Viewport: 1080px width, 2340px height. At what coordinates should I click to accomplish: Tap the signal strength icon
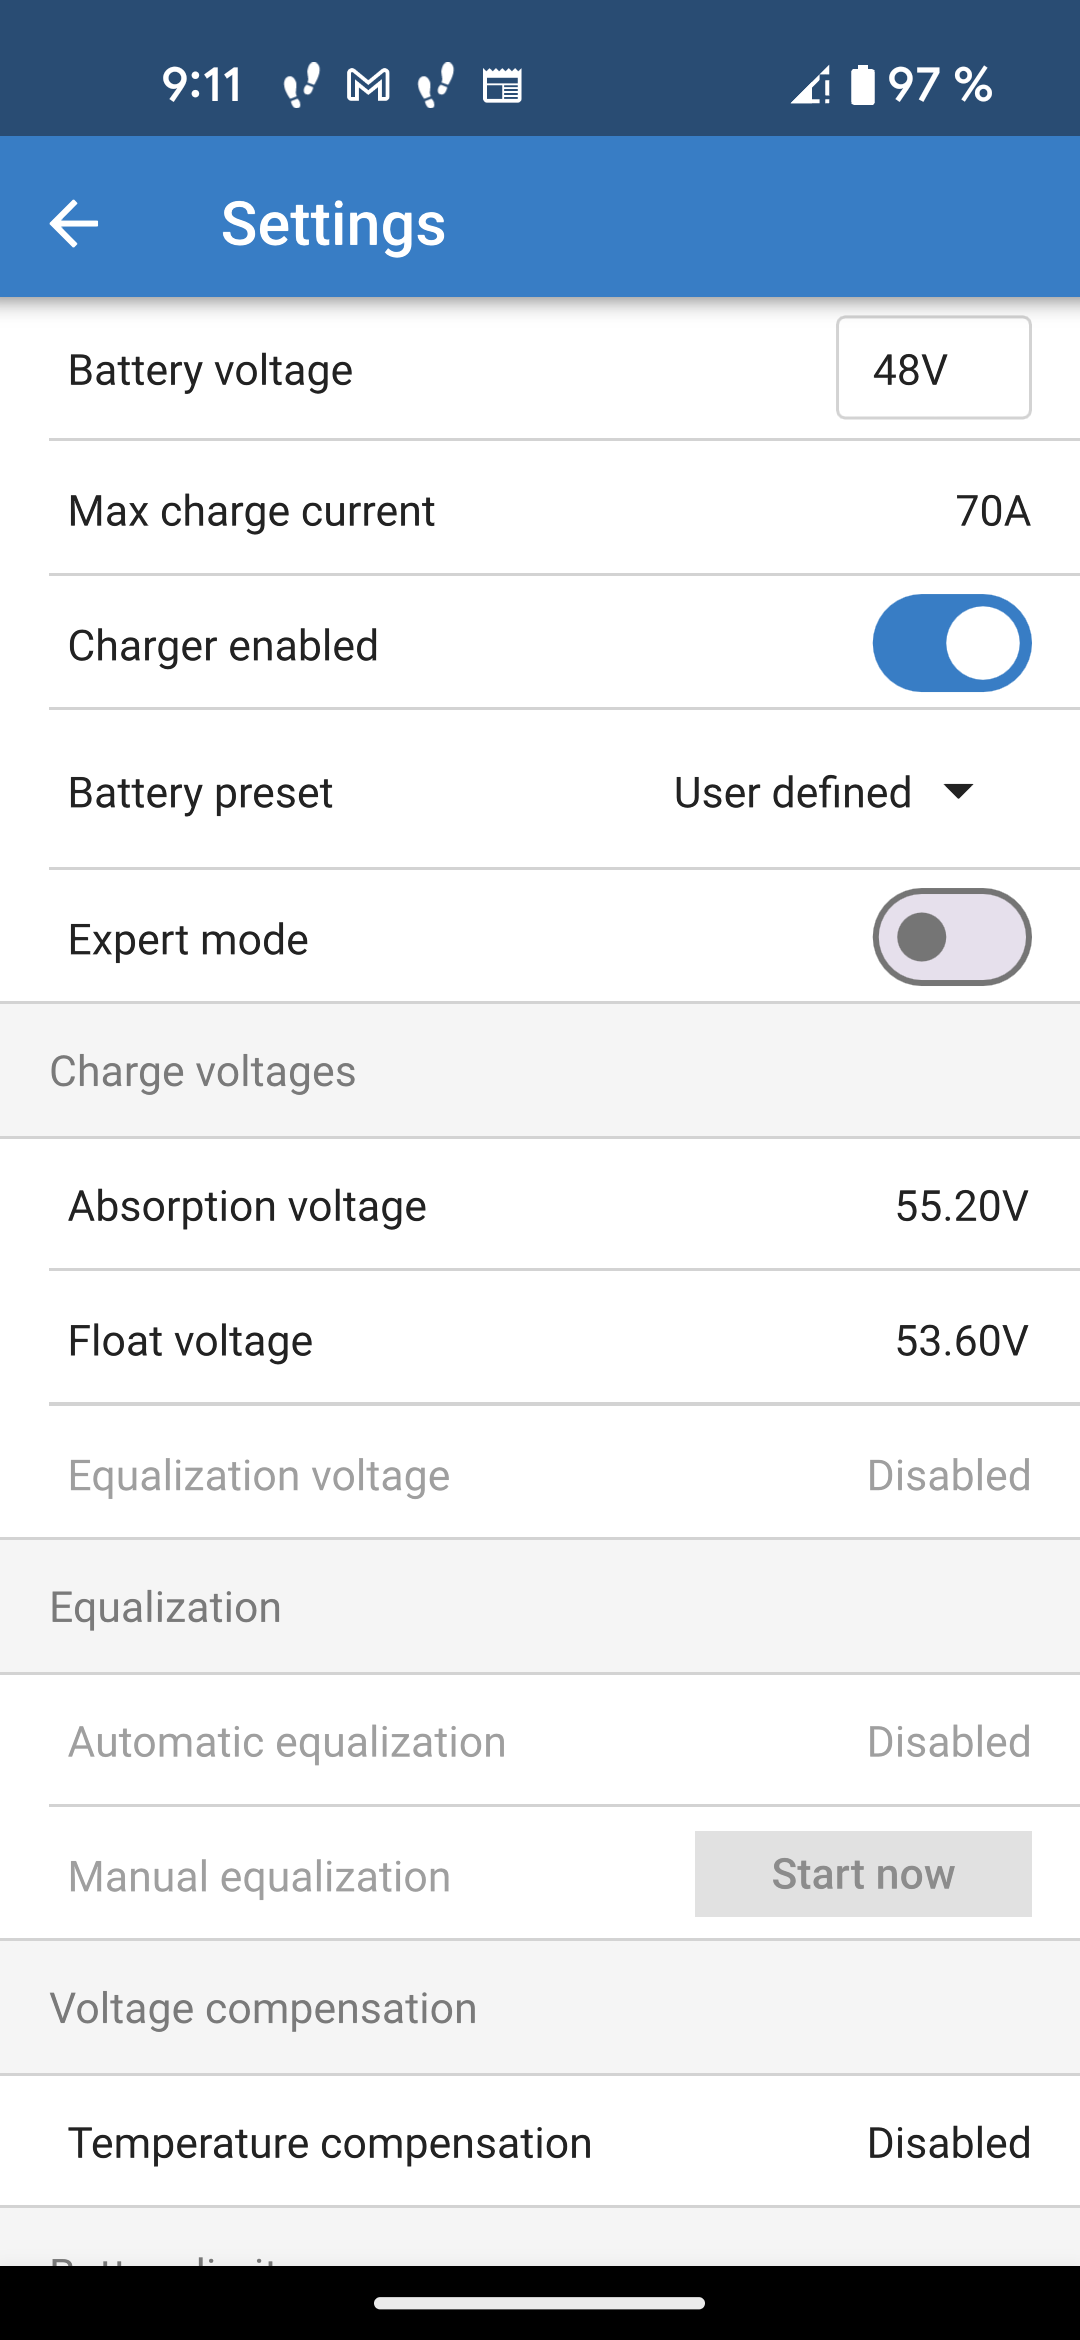810,86
